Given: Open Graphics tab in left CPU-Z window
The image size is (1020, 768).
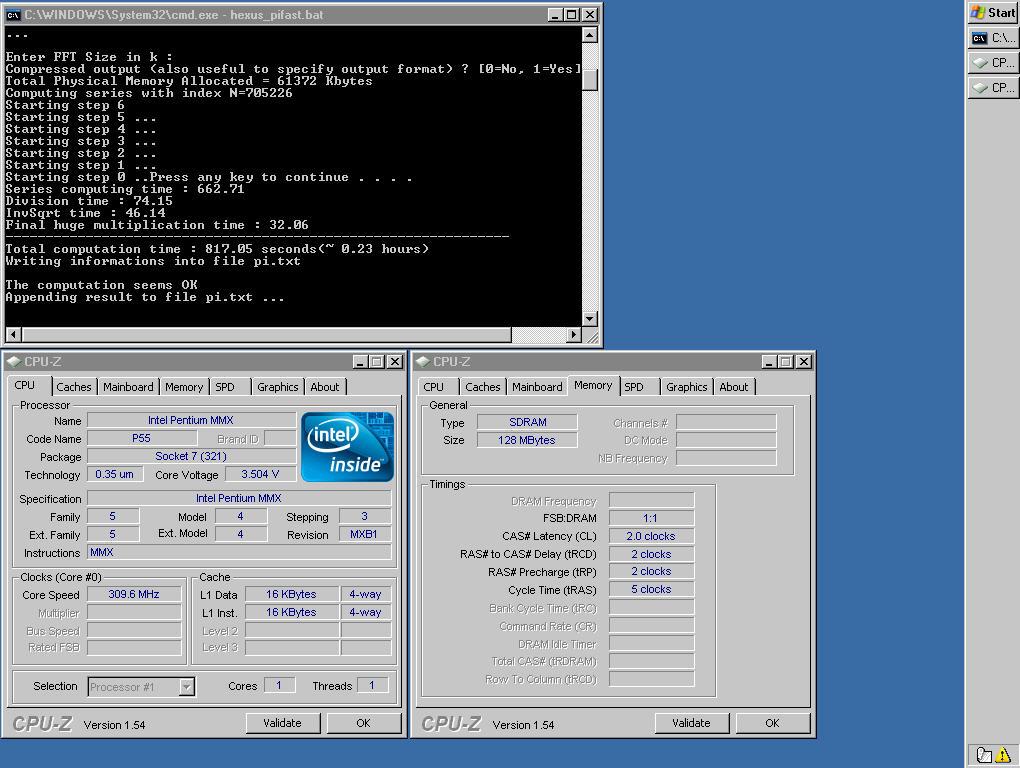Looking at the screenshot, I should click(278, 387).
